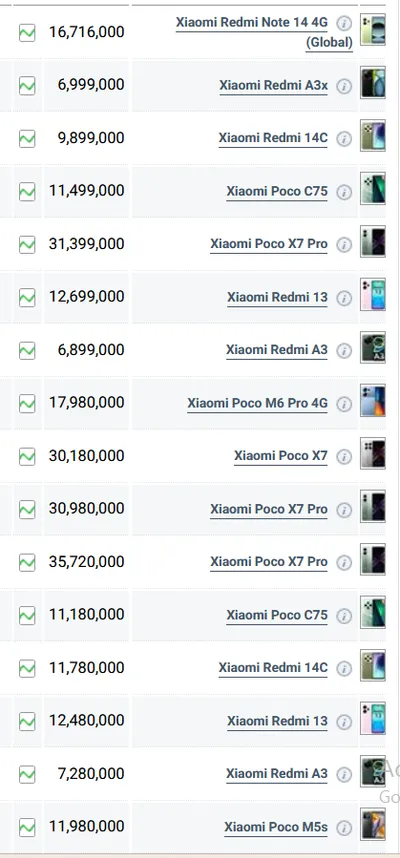Open Xiaomi Poco C75 link priced 11,499,000
The height and width of the screenshot is (858, 400).
pos(277,192)
